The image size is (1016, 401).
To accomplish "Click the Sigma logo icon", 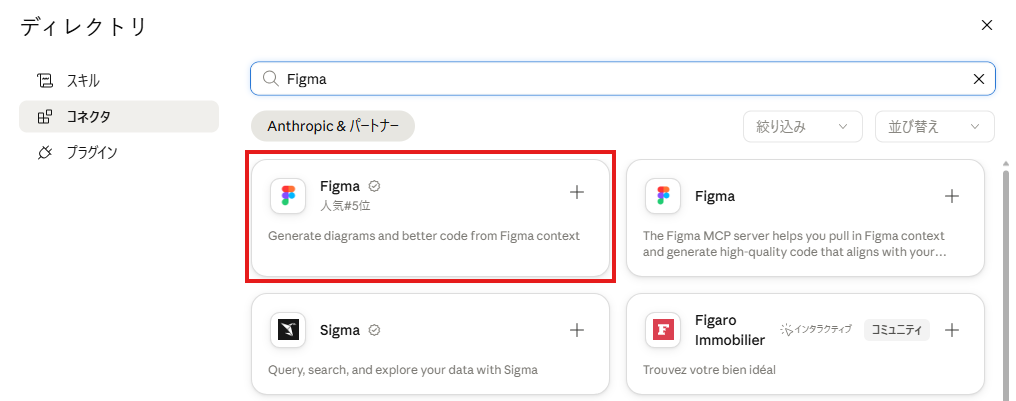I will [288, 330].
